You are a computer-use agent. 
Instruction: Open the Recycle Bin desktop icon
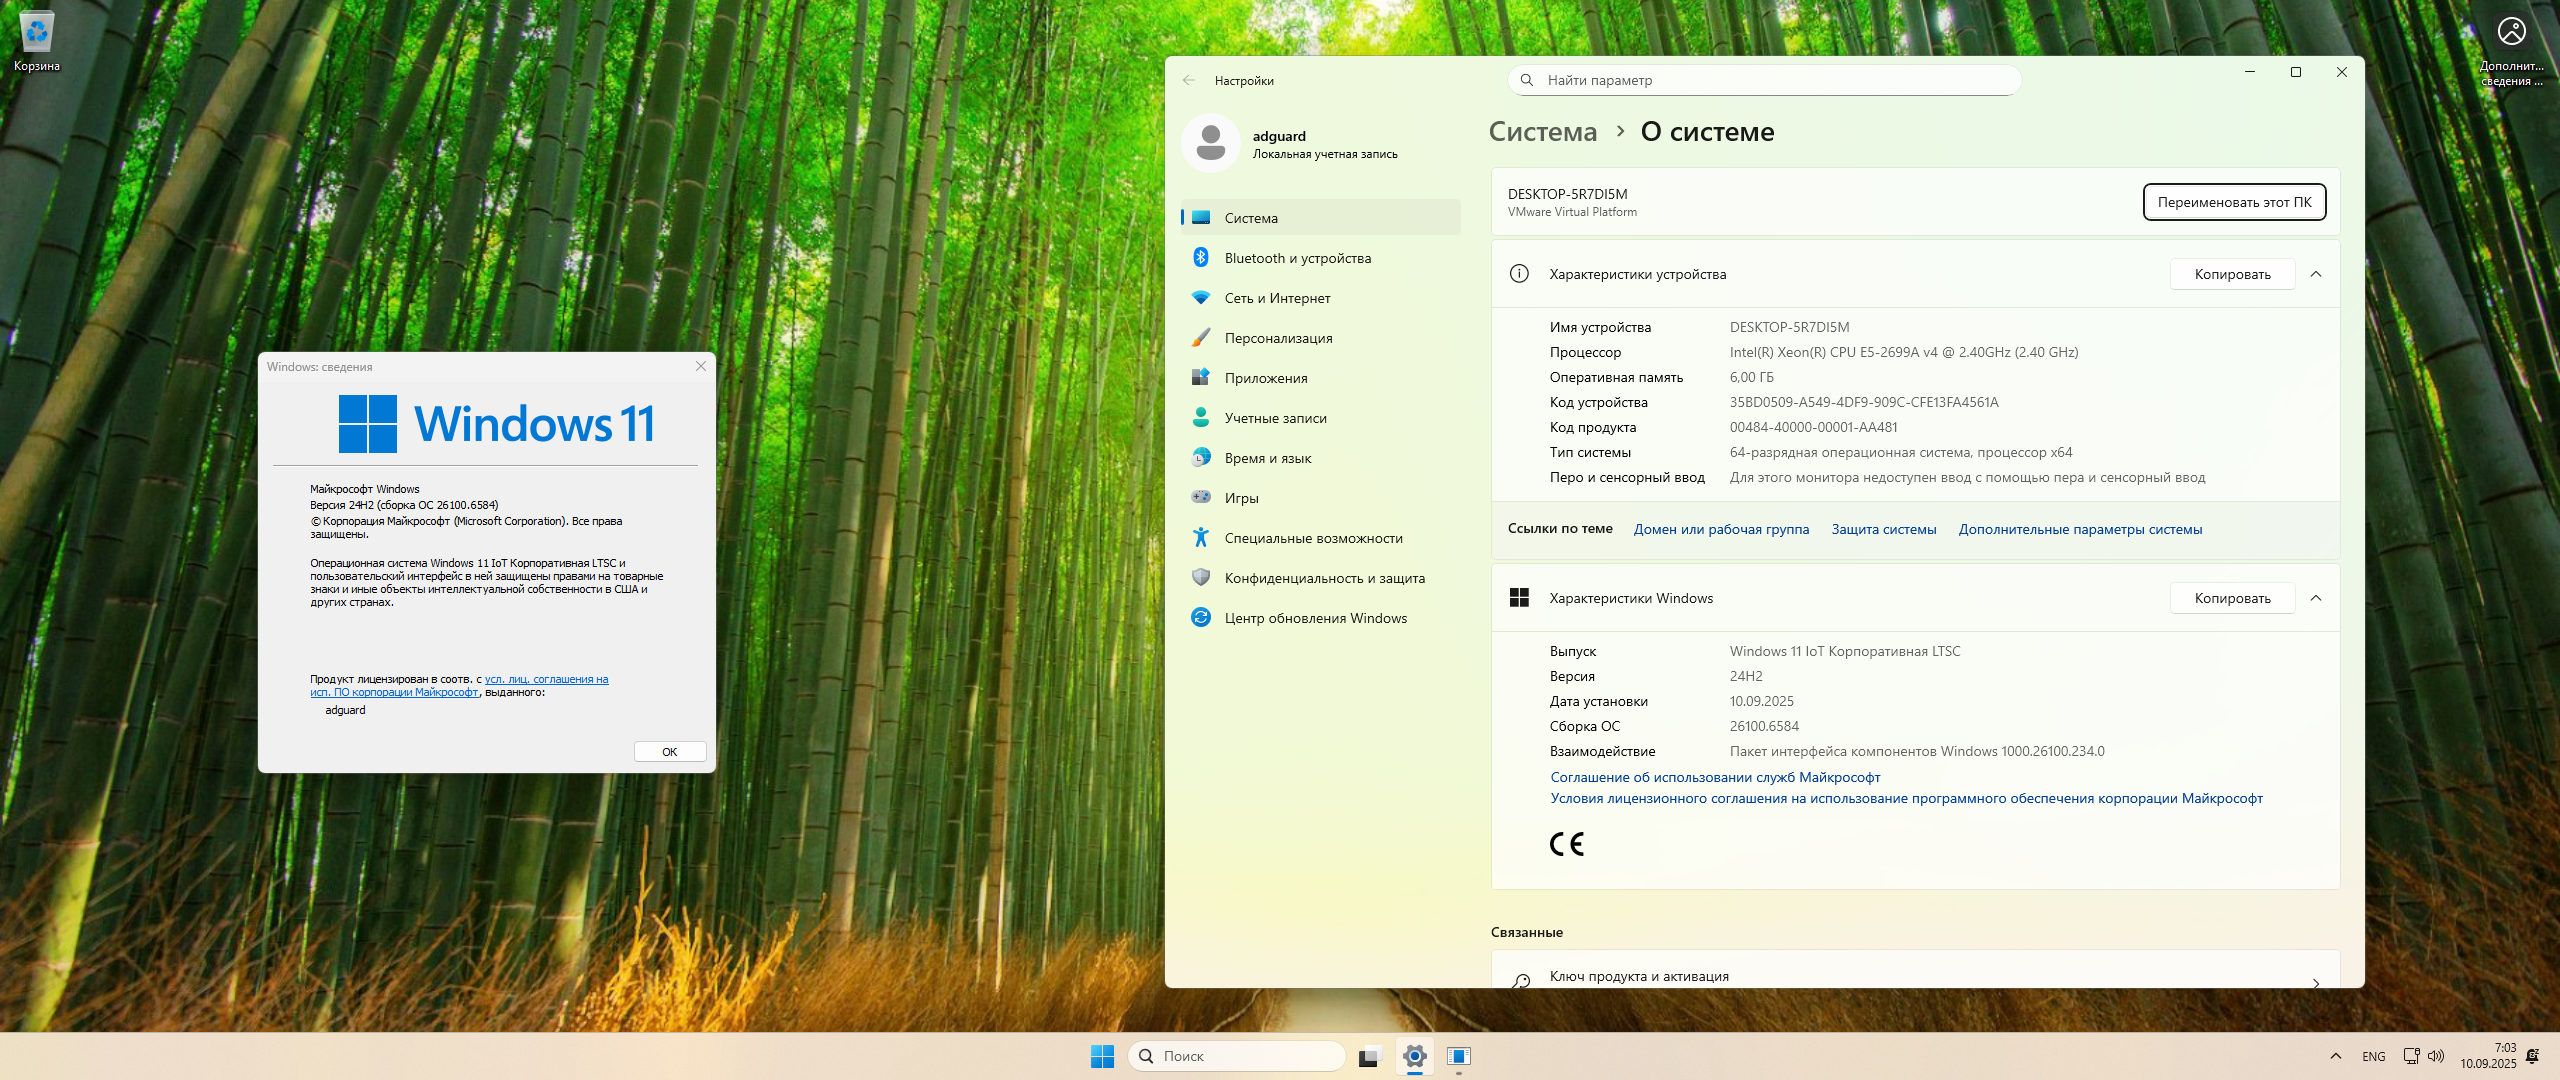click(37, 40)
